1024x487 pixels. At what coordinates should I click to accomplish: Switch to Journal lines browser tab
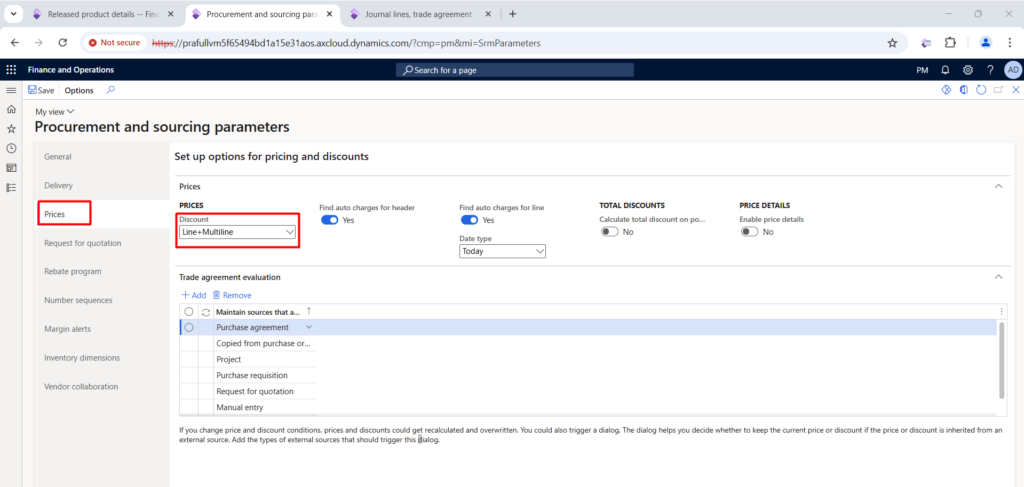tap(421, 14)
